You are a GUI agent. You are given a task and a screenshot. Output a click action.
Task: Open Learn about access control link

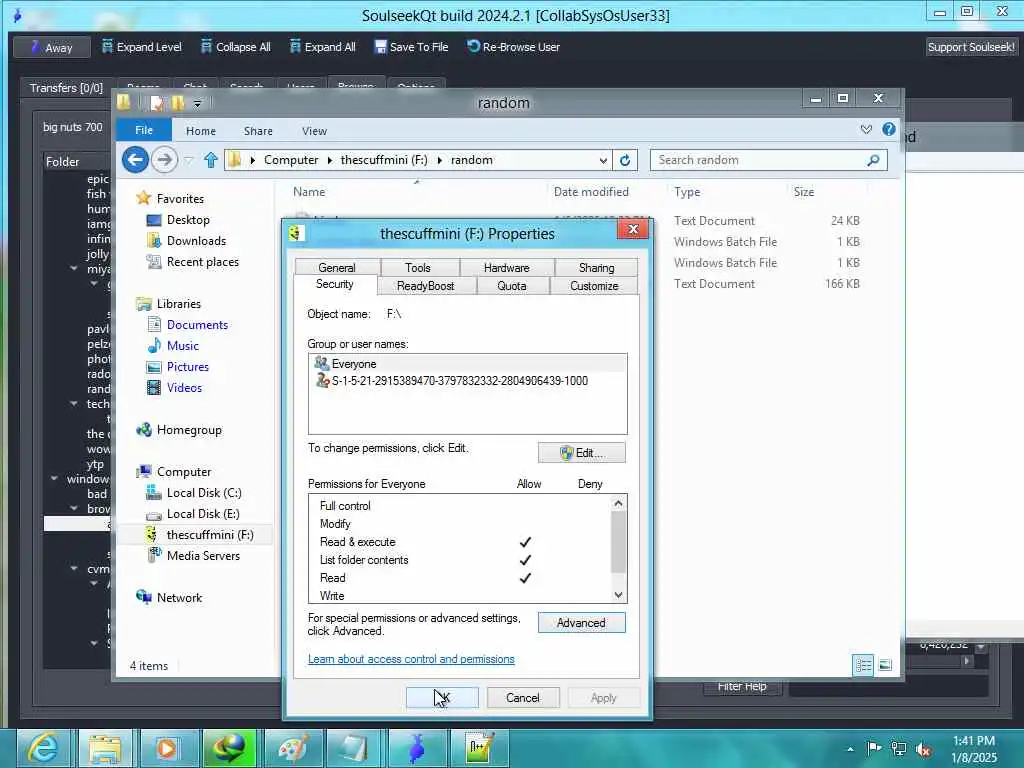point(411,659)
